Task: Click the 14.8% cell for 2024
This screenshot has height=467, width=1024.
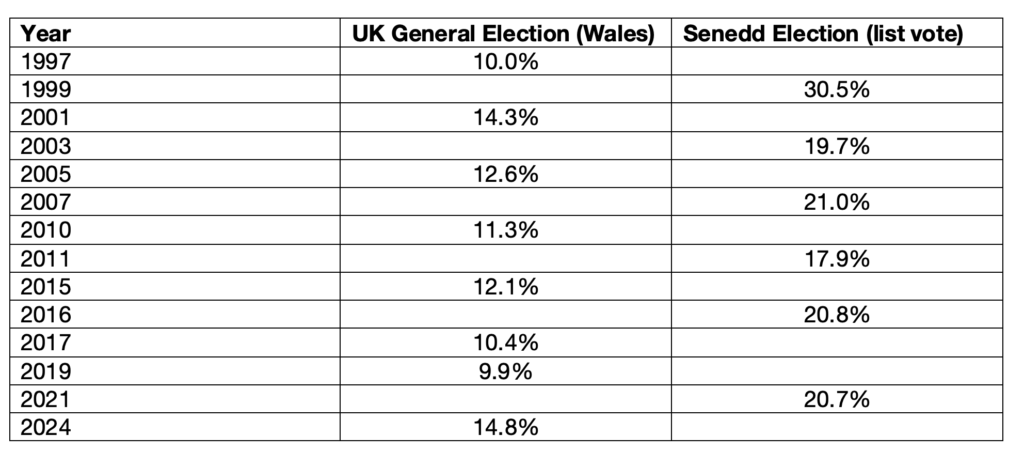Action: (505, 427)
